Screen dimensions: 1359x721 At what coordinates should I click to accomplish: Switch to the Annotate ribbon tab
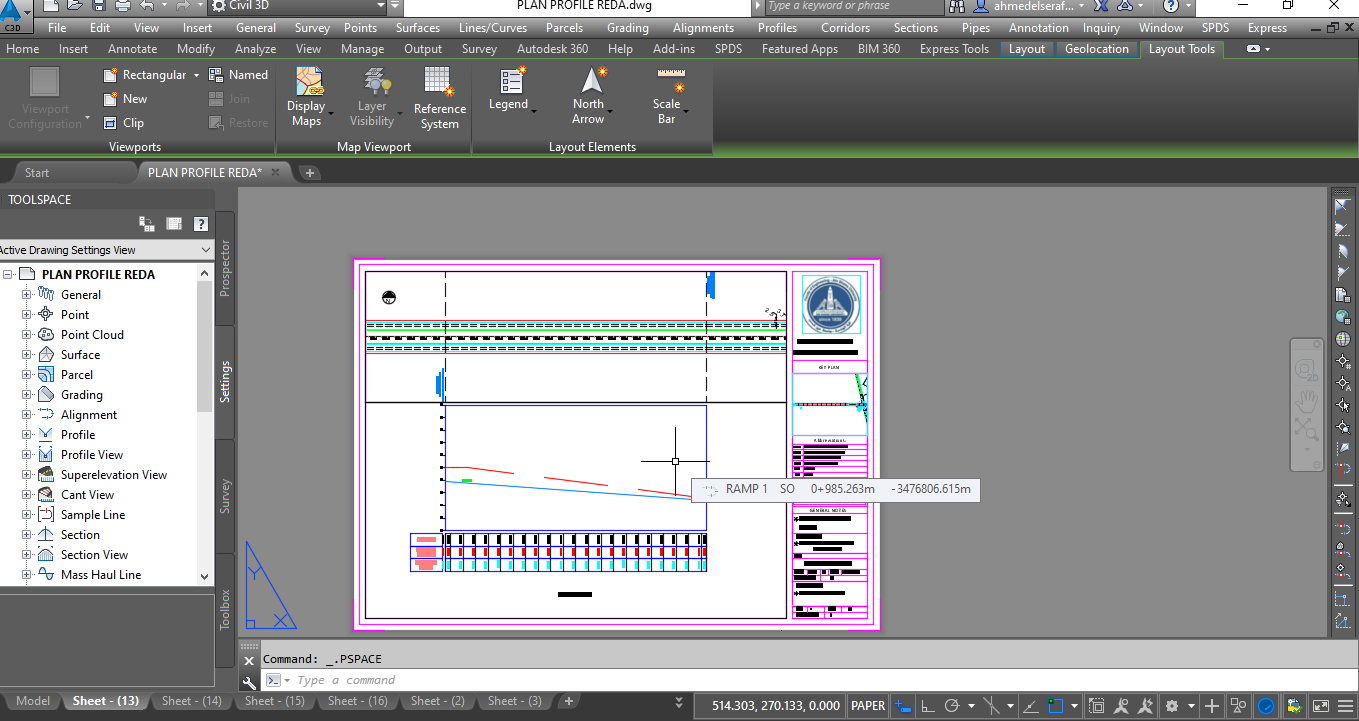point(132,48)
